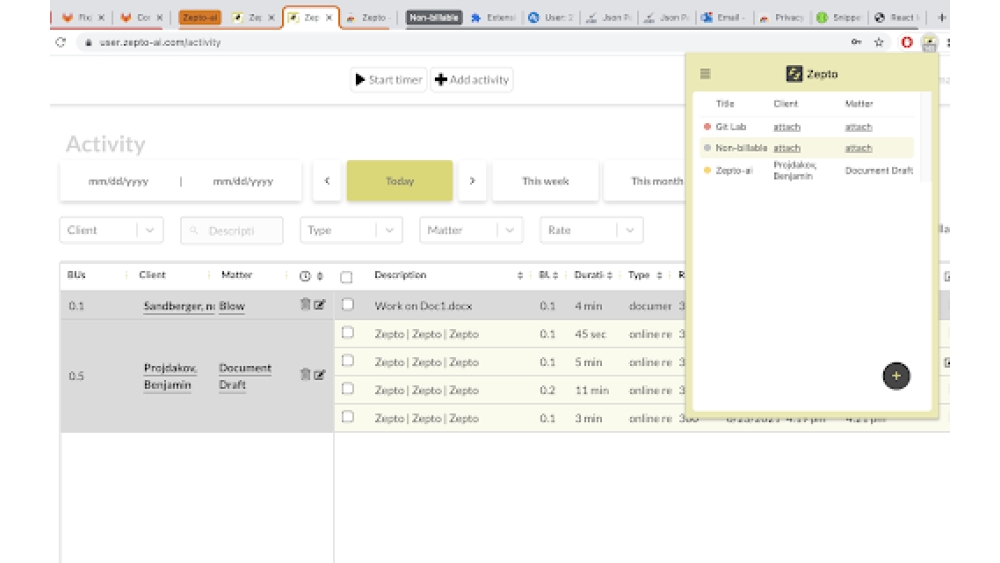Toggle the select-all checkbox in table header
This screenshot has height=563, width=1000.
(x=346, y=277)
